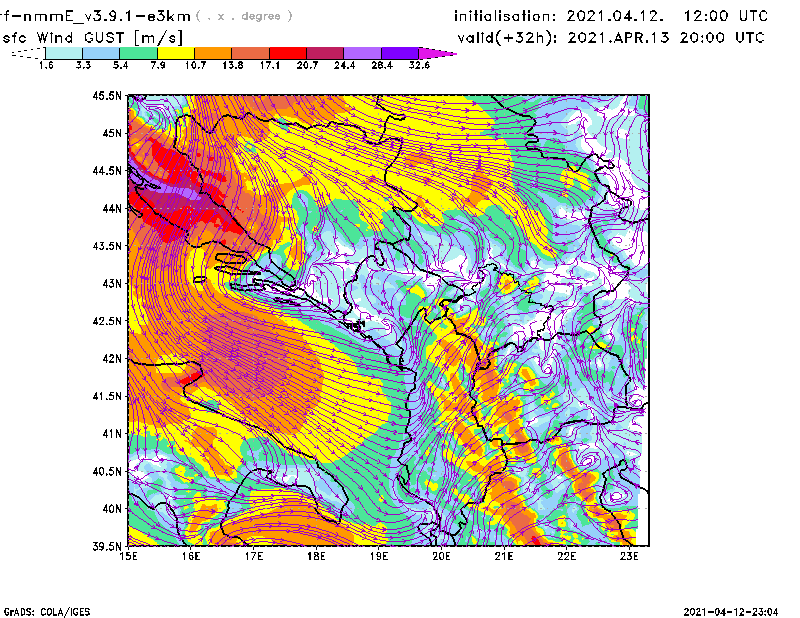This screenshot has height=618, width=800.
Task: Click the "GrADS: COLA/IGES" footer text
Action: click(x=47, y=612)
